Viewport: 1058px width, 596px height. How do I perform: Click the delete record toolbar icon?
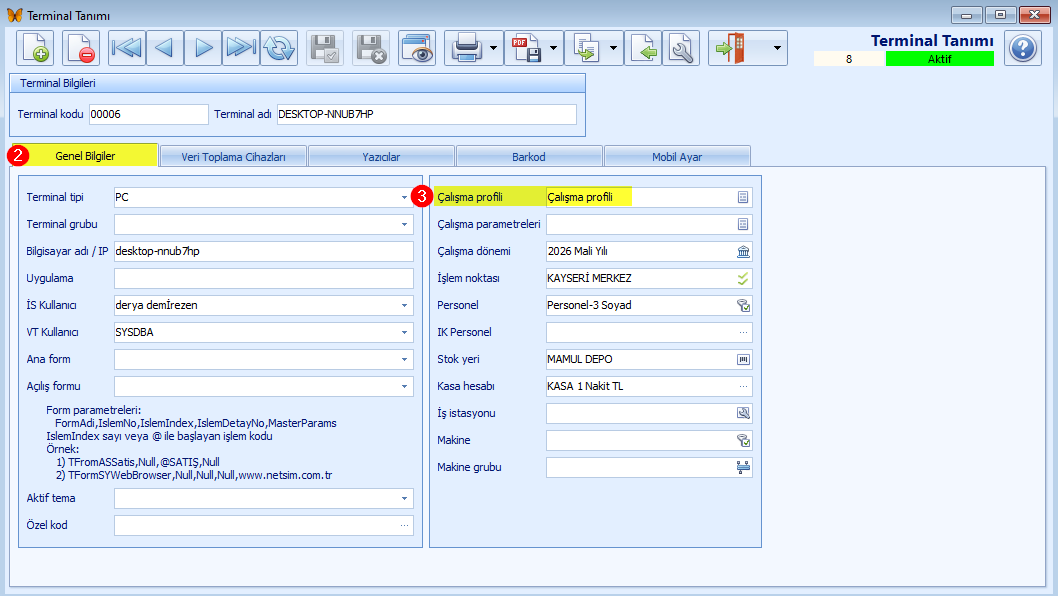(81, 48)
